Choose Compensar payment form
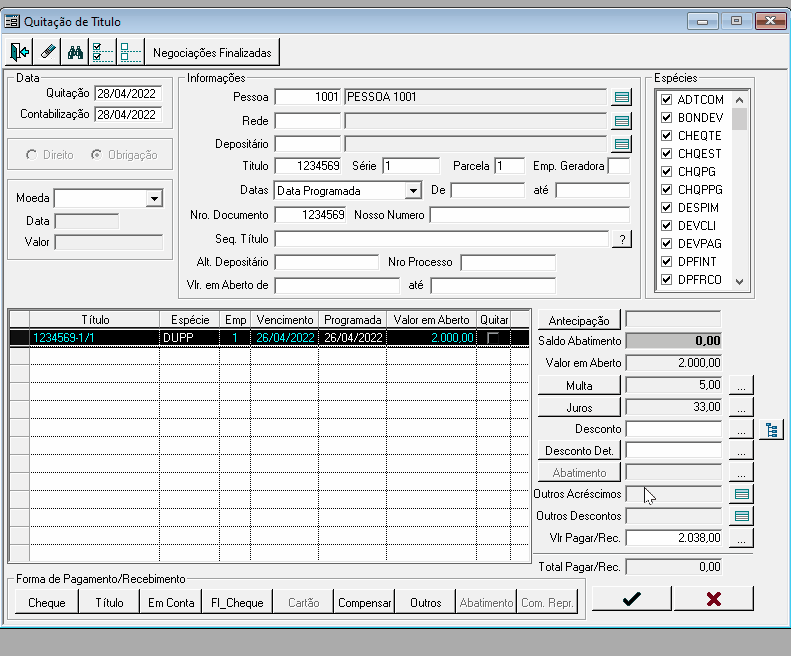 (364, 603)
